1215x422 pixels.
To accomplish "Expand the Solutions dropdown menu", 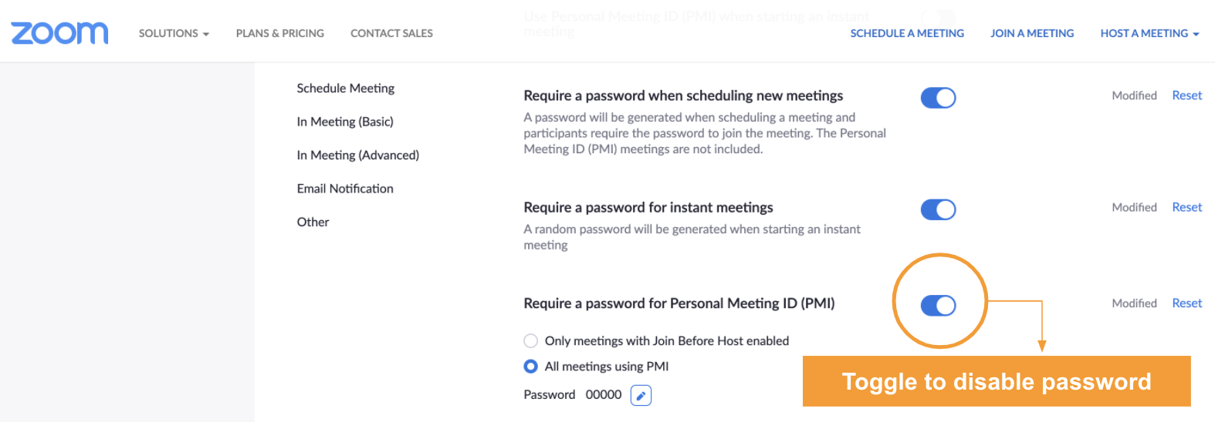I will pyautogui.click(x=174, y=33).
